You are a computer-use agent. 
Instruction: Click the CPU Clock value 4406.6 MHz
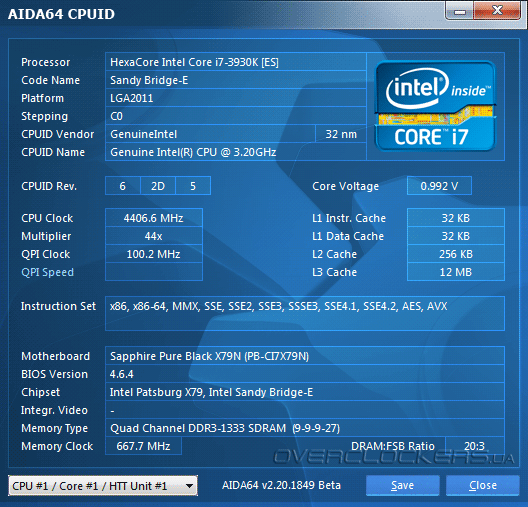click(154, 218)
